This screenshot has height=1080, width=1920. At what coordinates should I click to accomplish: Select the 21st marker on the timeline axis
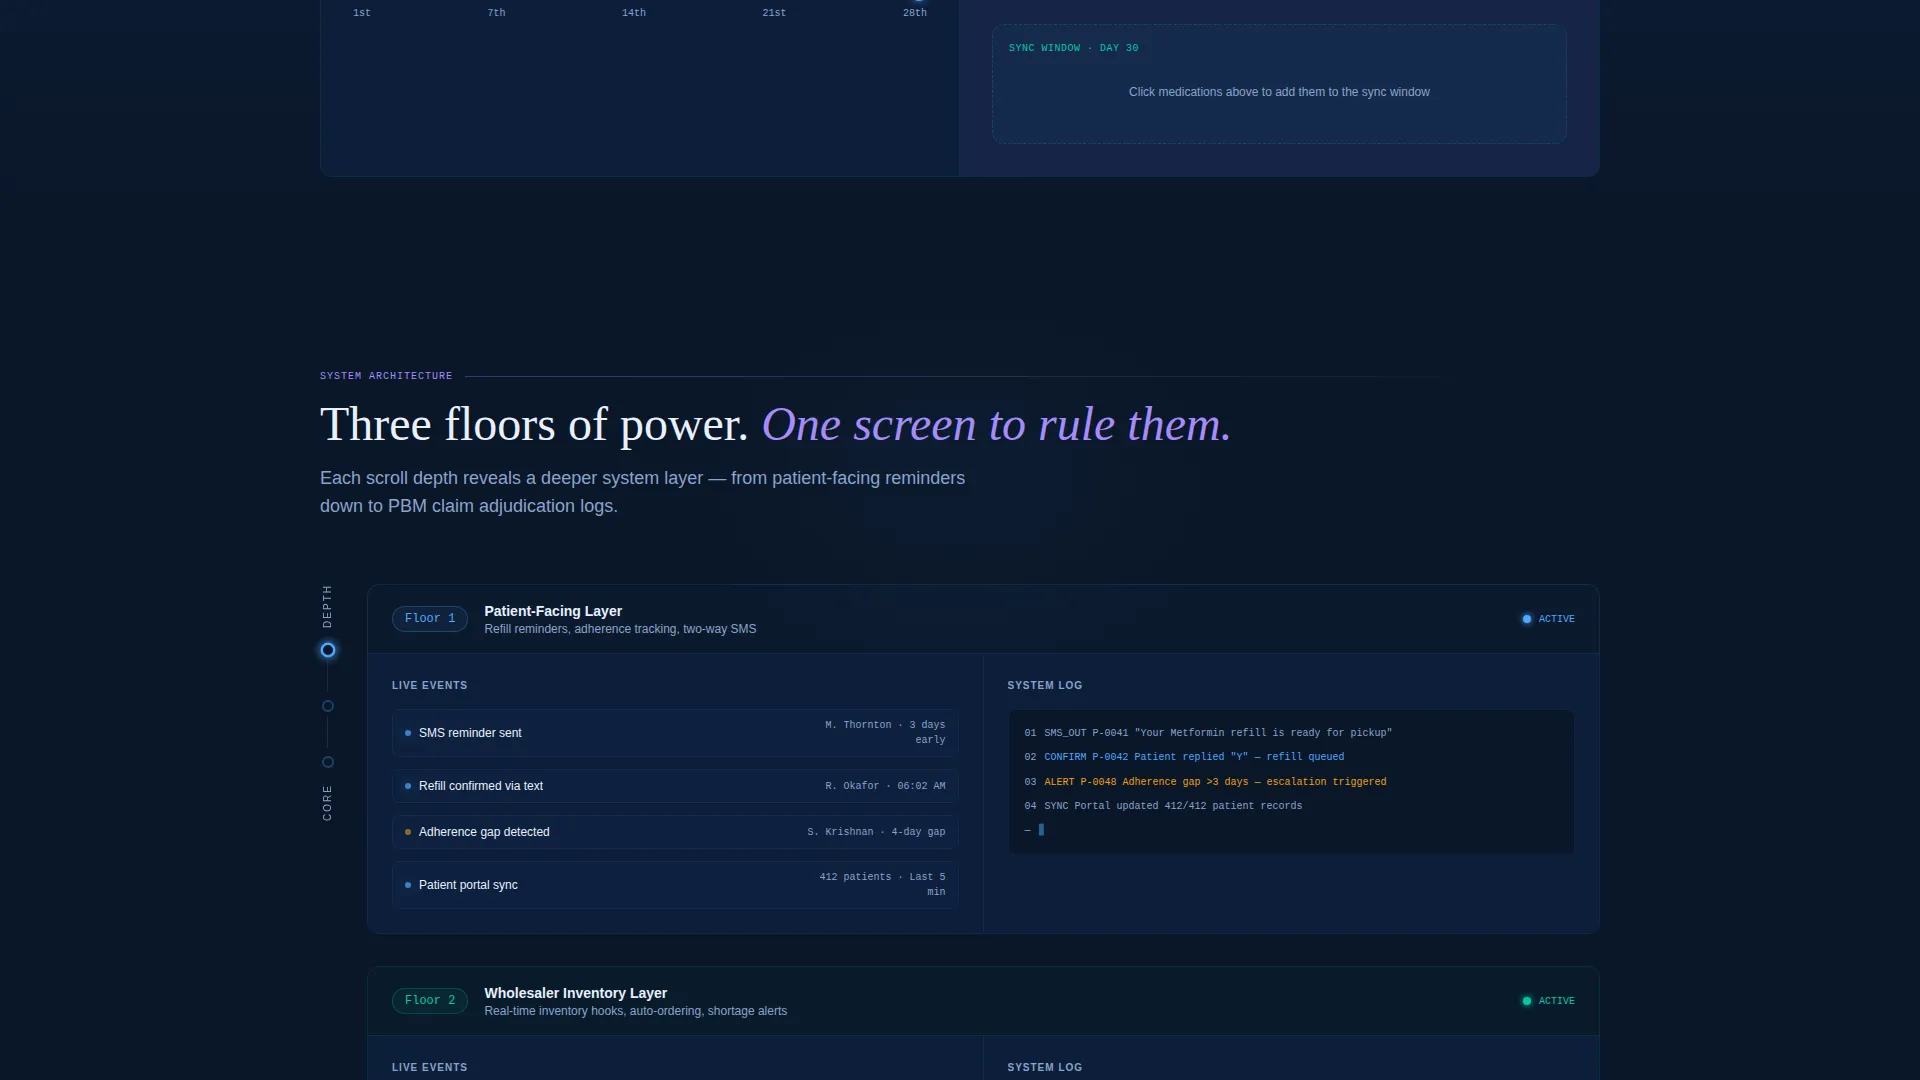774,13
